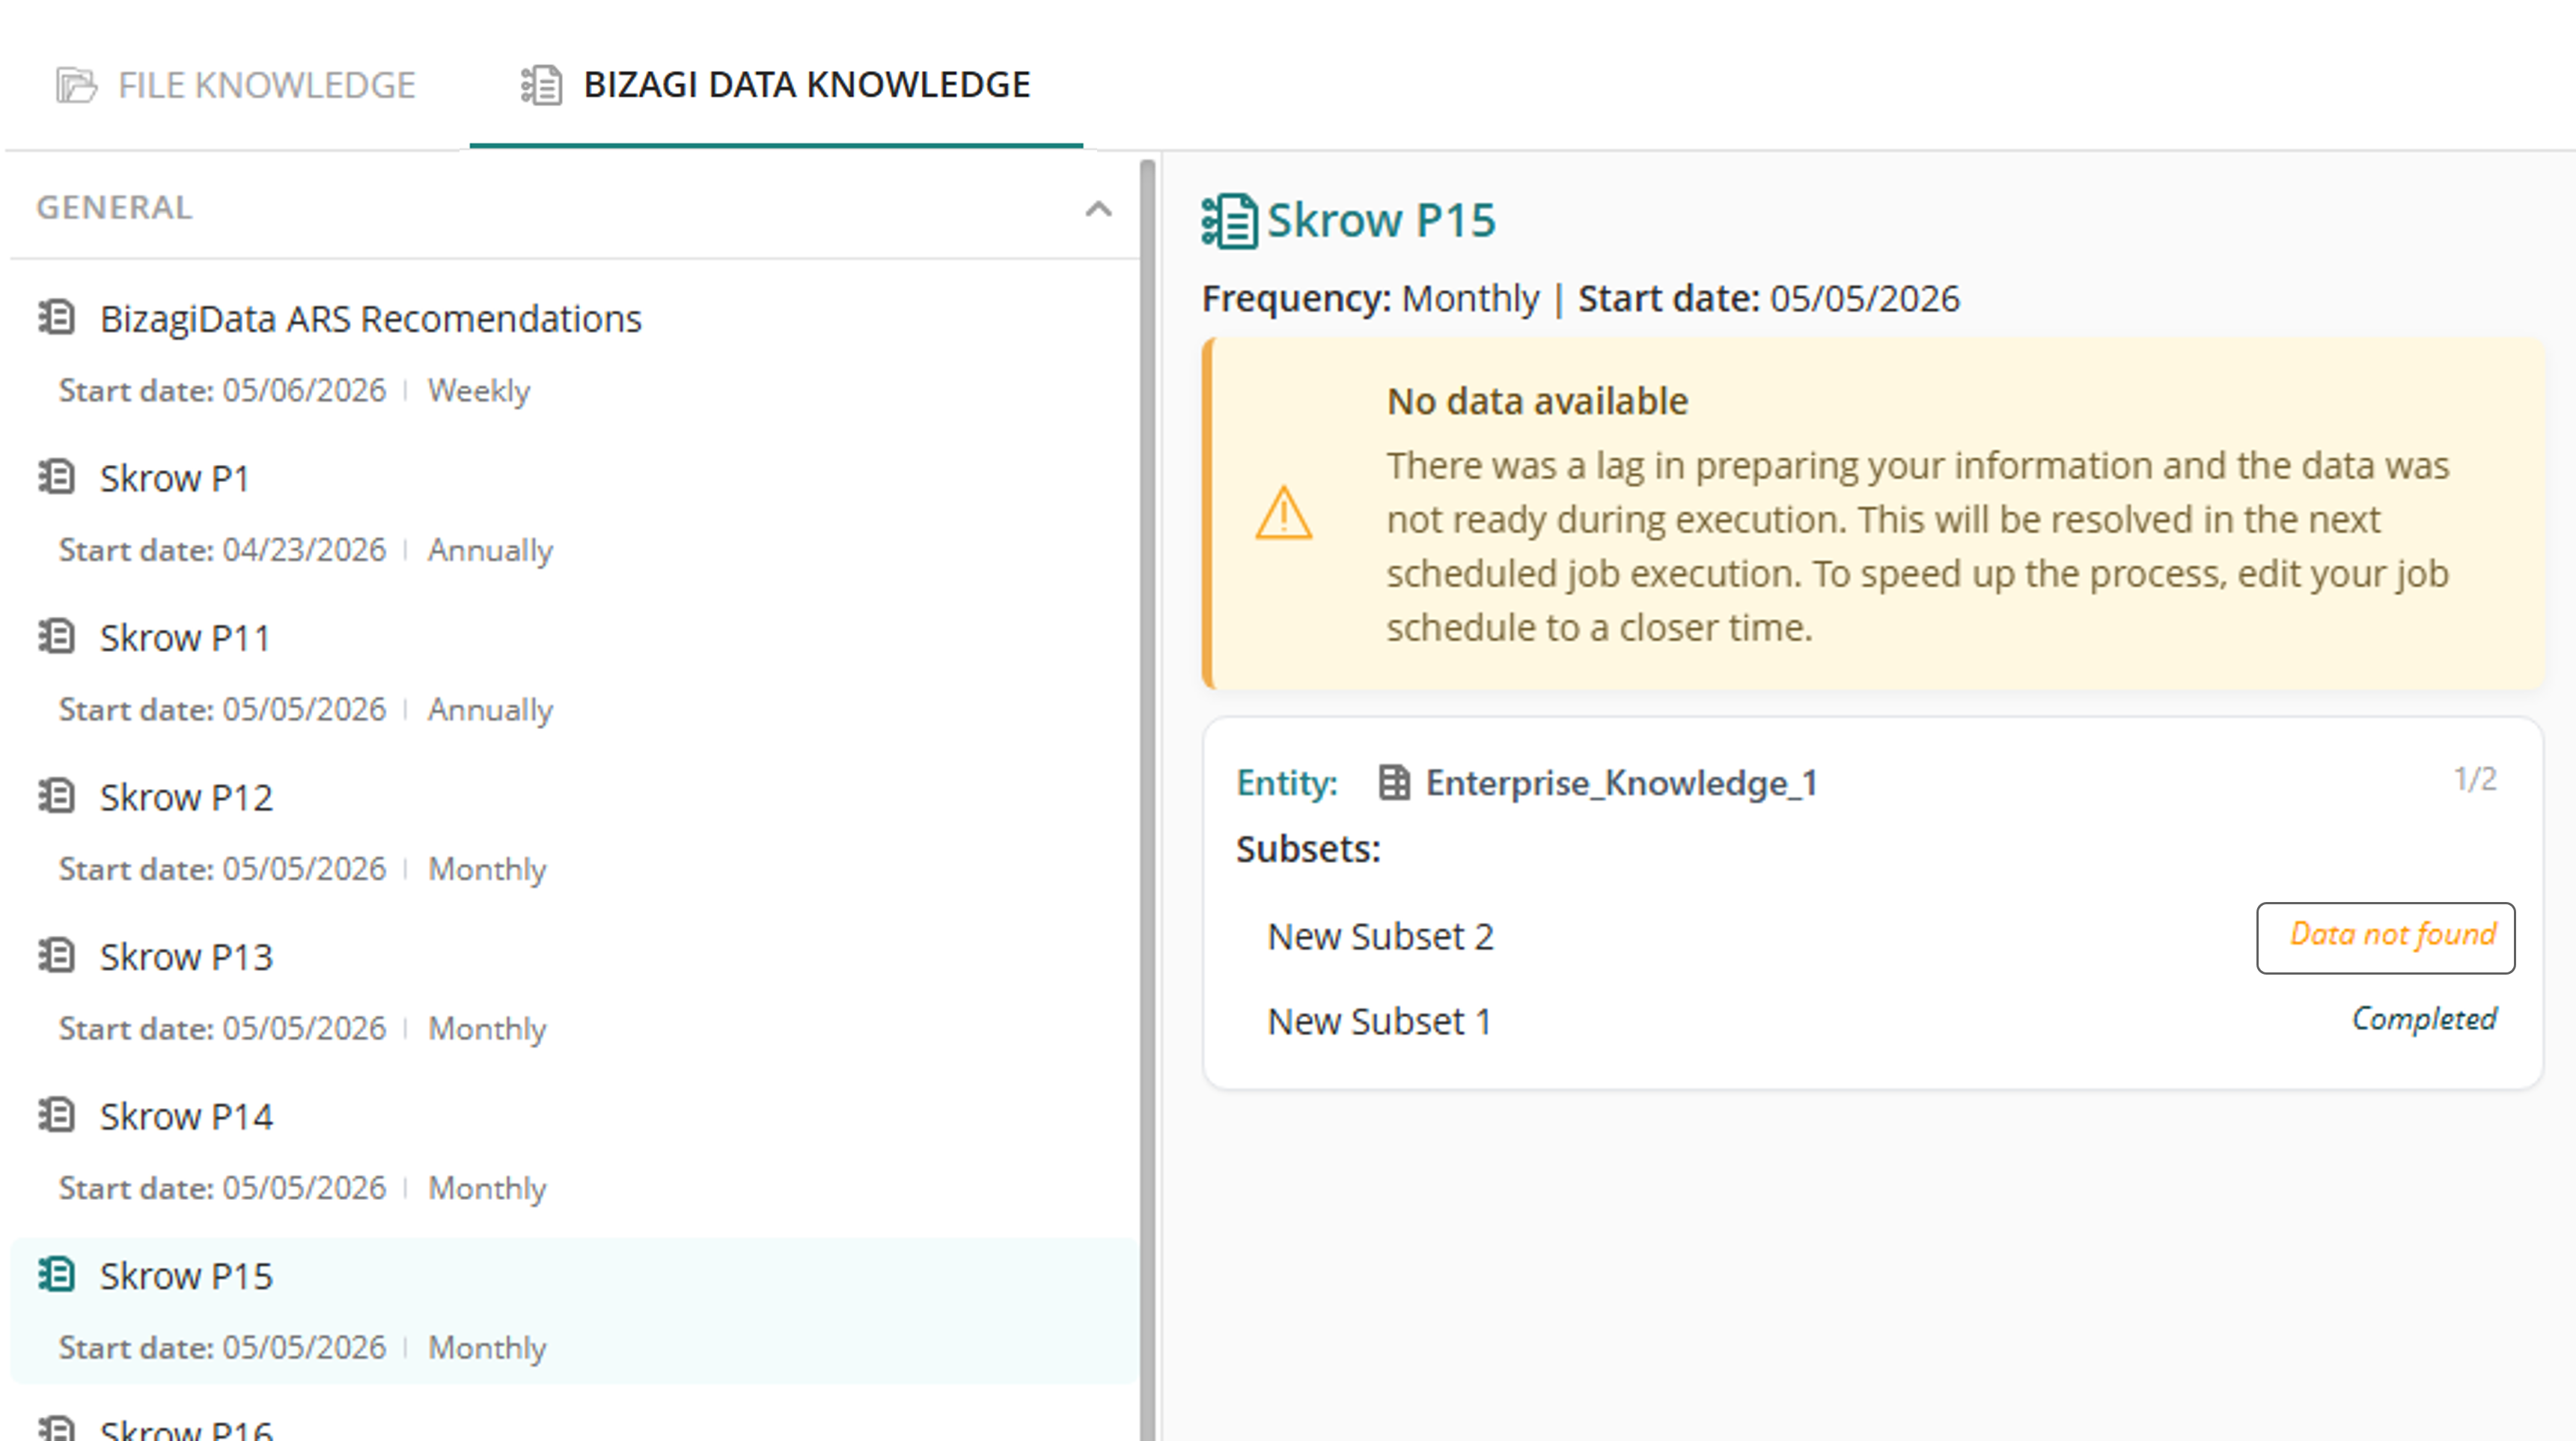2576x1441 pixels.
Task: Click the Skrow P1 data icon
Action: (57, 477)
